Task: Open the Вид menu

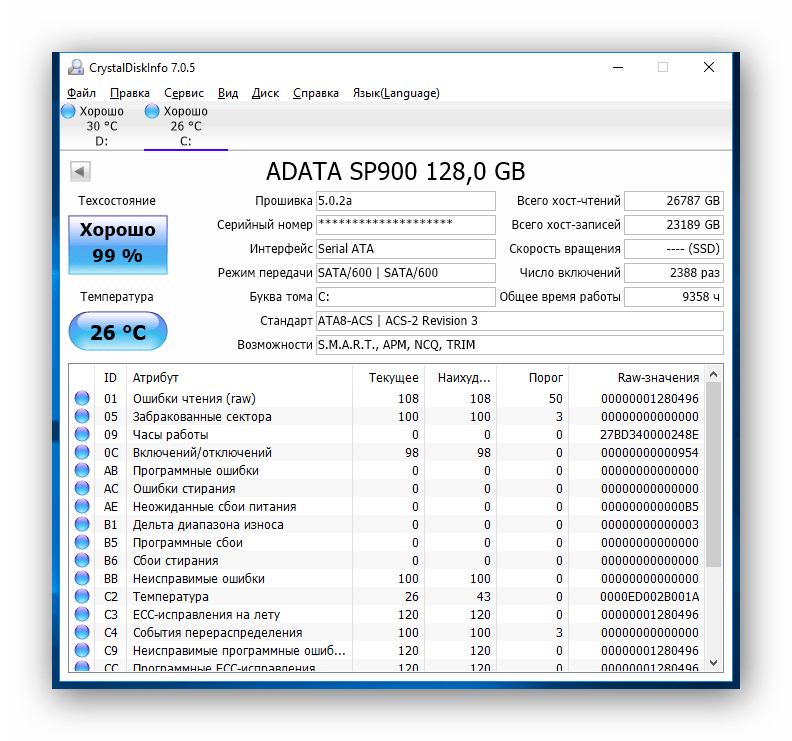Action: (228, 93)
